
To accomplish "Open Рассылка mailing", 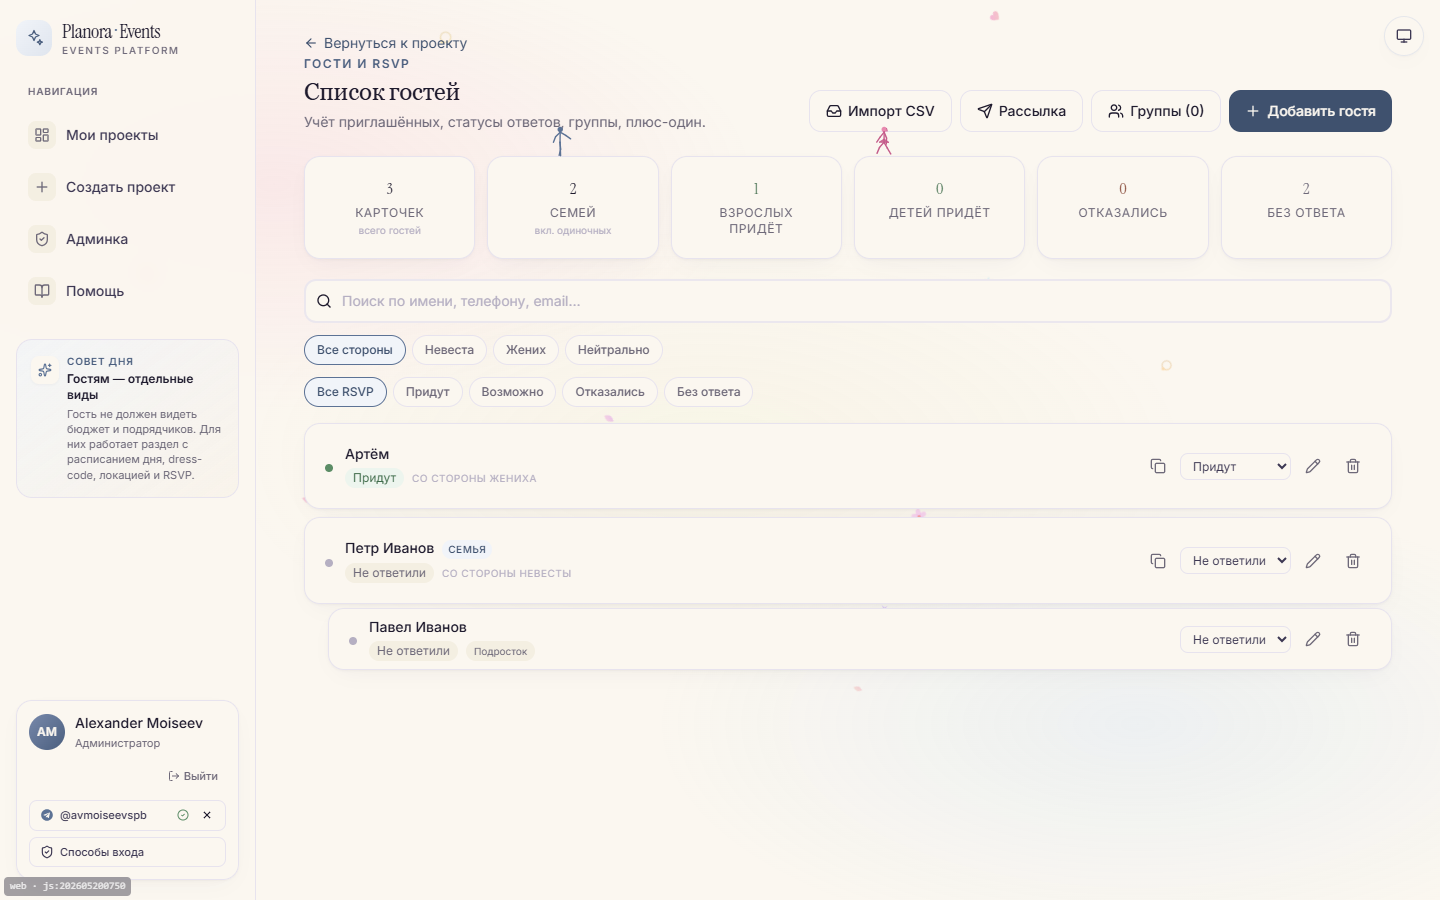I will coord(1021,111).
